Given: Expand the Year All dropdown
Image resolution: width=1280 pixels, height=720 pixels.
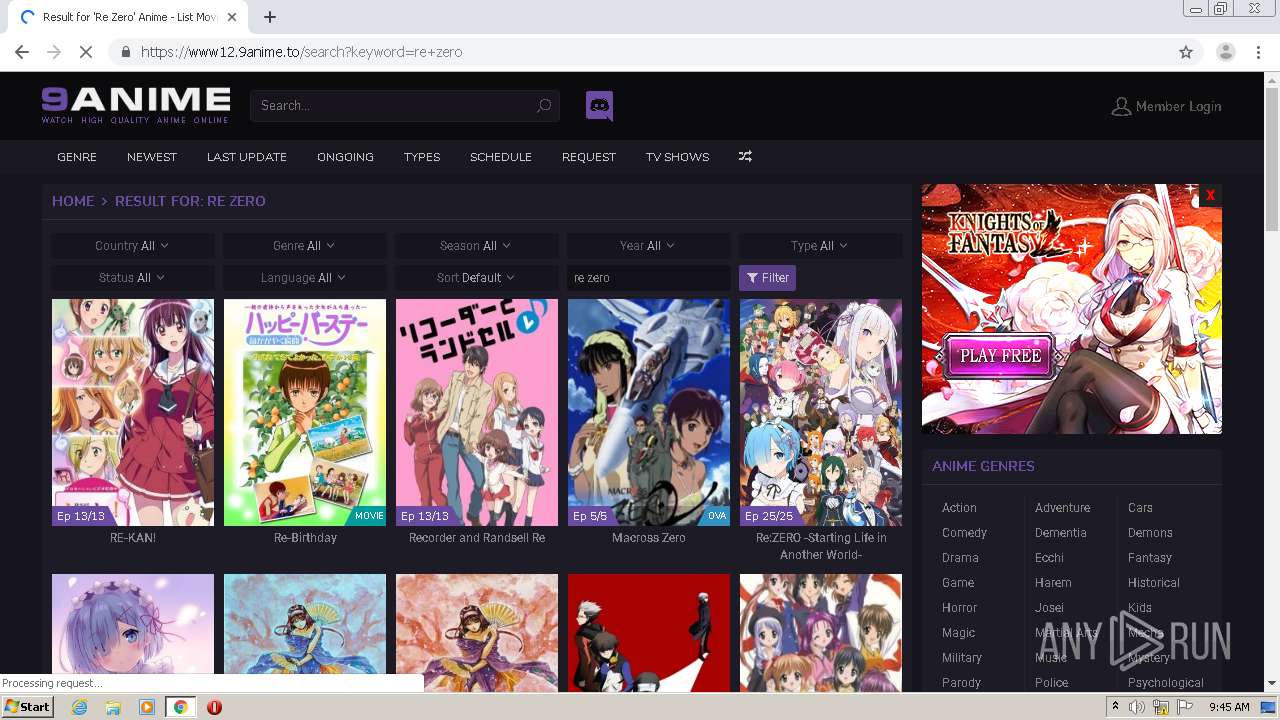Looking at the screenshot, I should click(649, 246).
